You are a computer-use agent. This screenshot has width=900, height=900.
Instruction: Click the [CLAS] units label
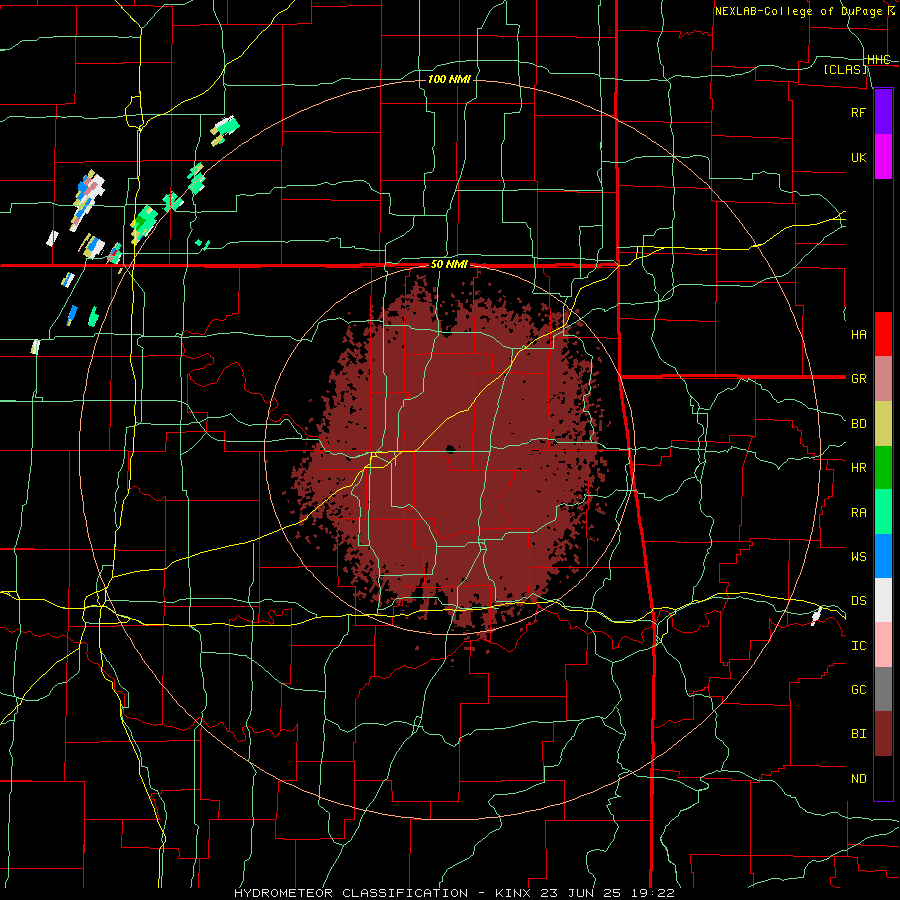point(845,69)
